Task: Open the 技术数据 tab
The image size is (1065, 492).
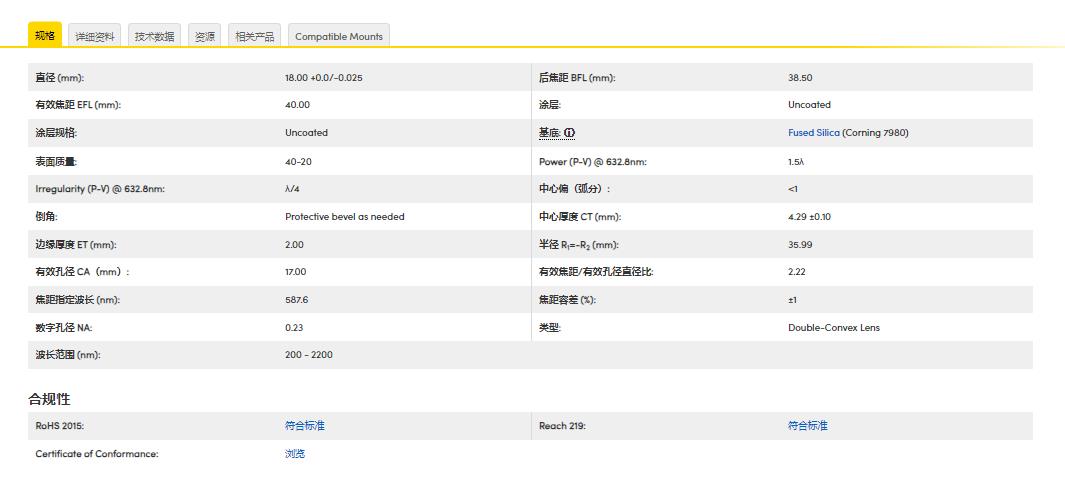Action: tap(155, 37)
